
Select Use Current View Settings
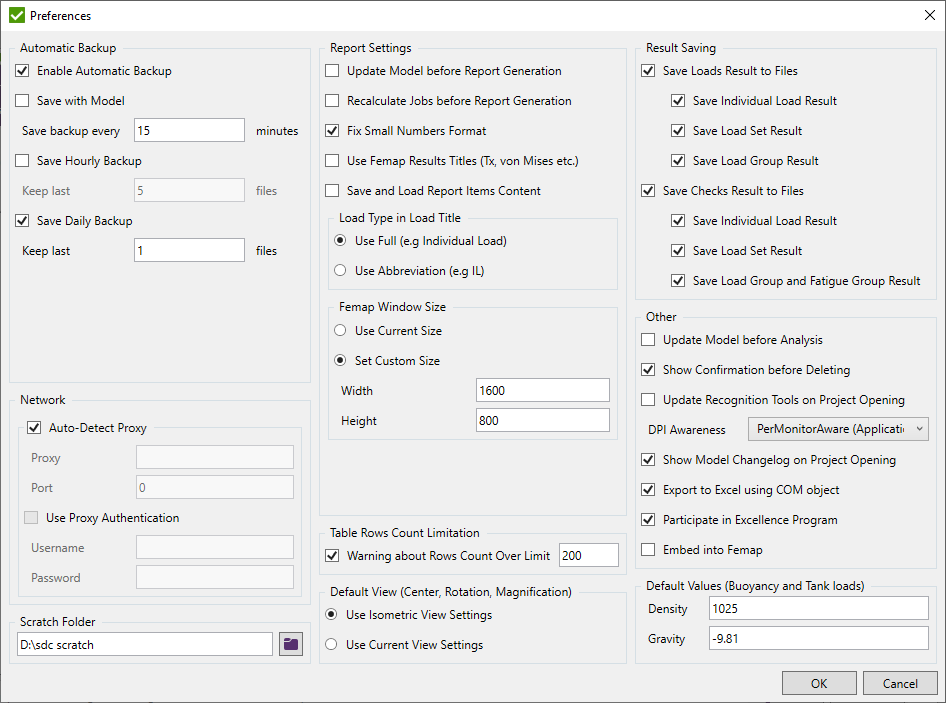point(331,644)
